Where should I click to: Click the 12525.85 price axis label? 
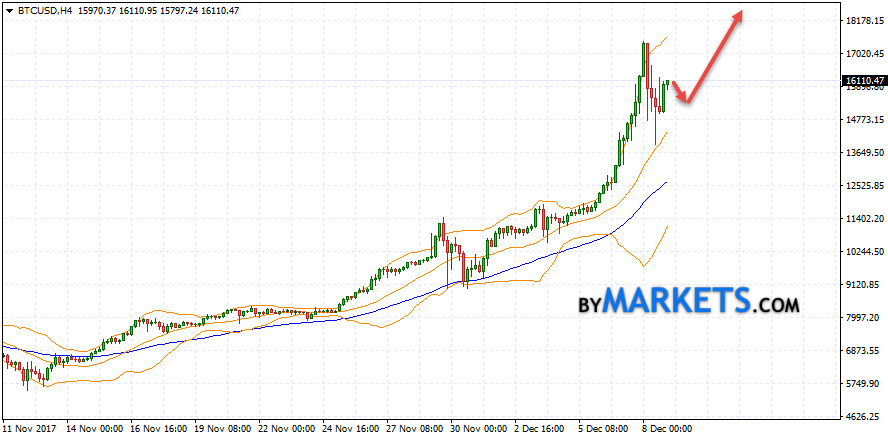(861, 186)
